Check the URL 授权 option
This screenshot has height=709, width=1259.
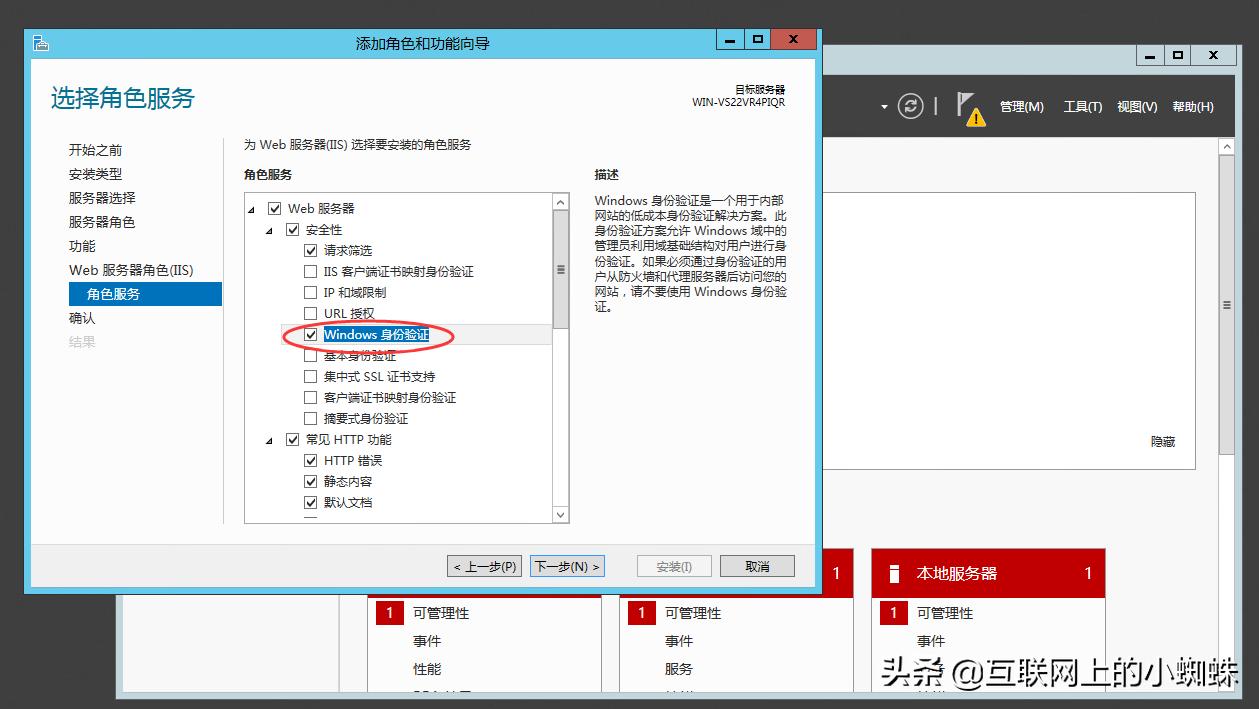[311, 313]
